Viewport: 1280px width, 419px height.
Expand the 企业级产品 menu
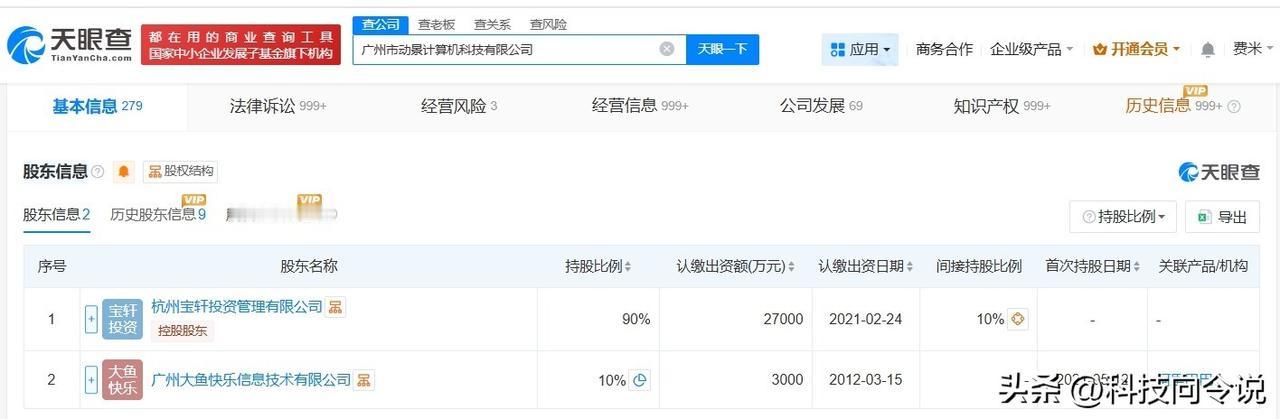(x=1031, y=49)
